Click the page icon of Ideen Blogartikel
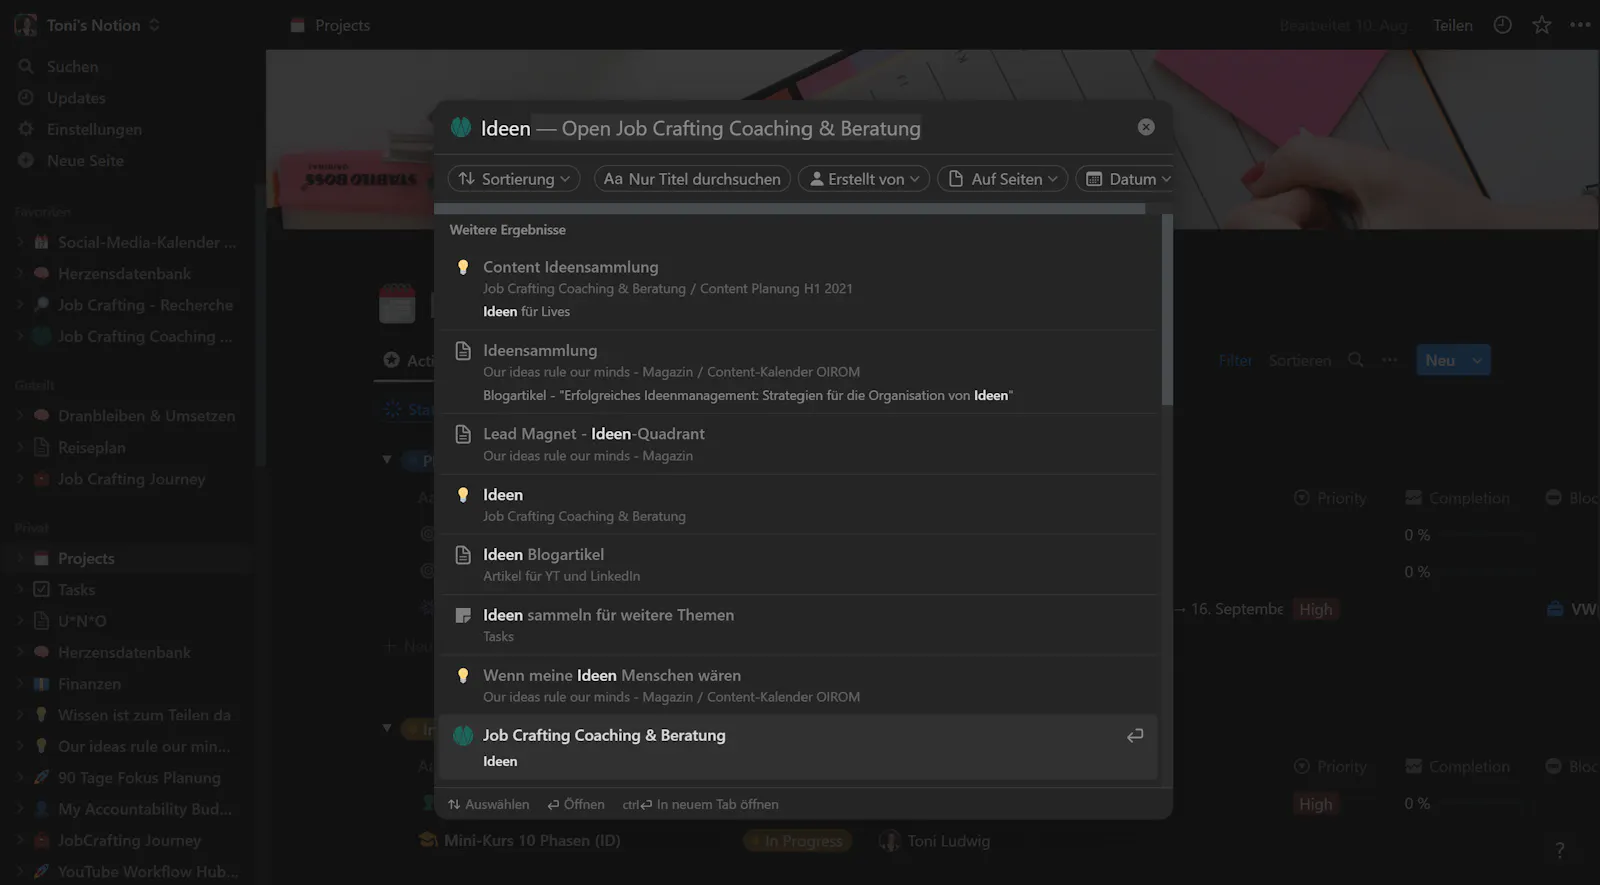 [463, 555]
